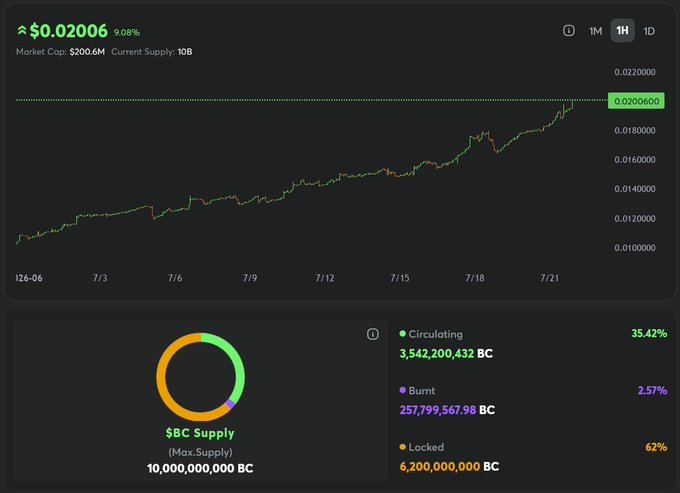Click the 0.0220000 price axis label

635,72
